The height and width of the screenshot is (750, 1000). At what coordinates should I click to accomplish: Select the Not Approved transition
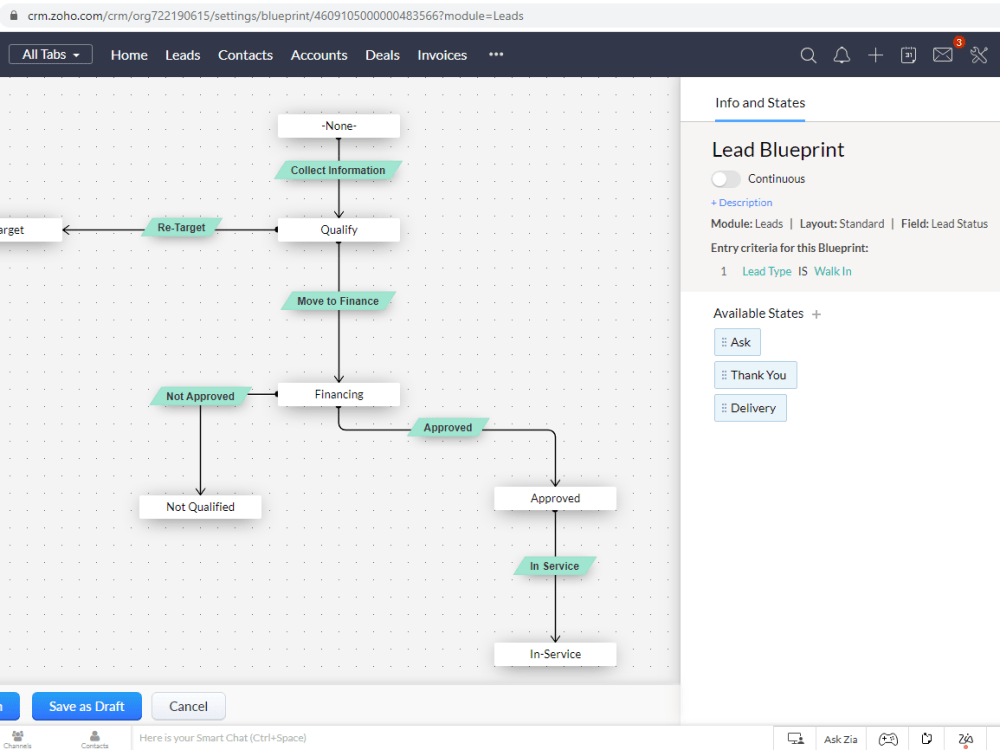click(x=200, y=396)
